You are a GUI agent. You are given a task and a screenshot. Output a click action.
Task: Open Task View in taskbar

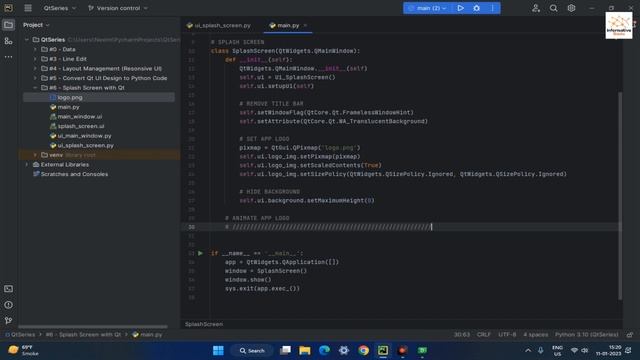tap(285, 351)
